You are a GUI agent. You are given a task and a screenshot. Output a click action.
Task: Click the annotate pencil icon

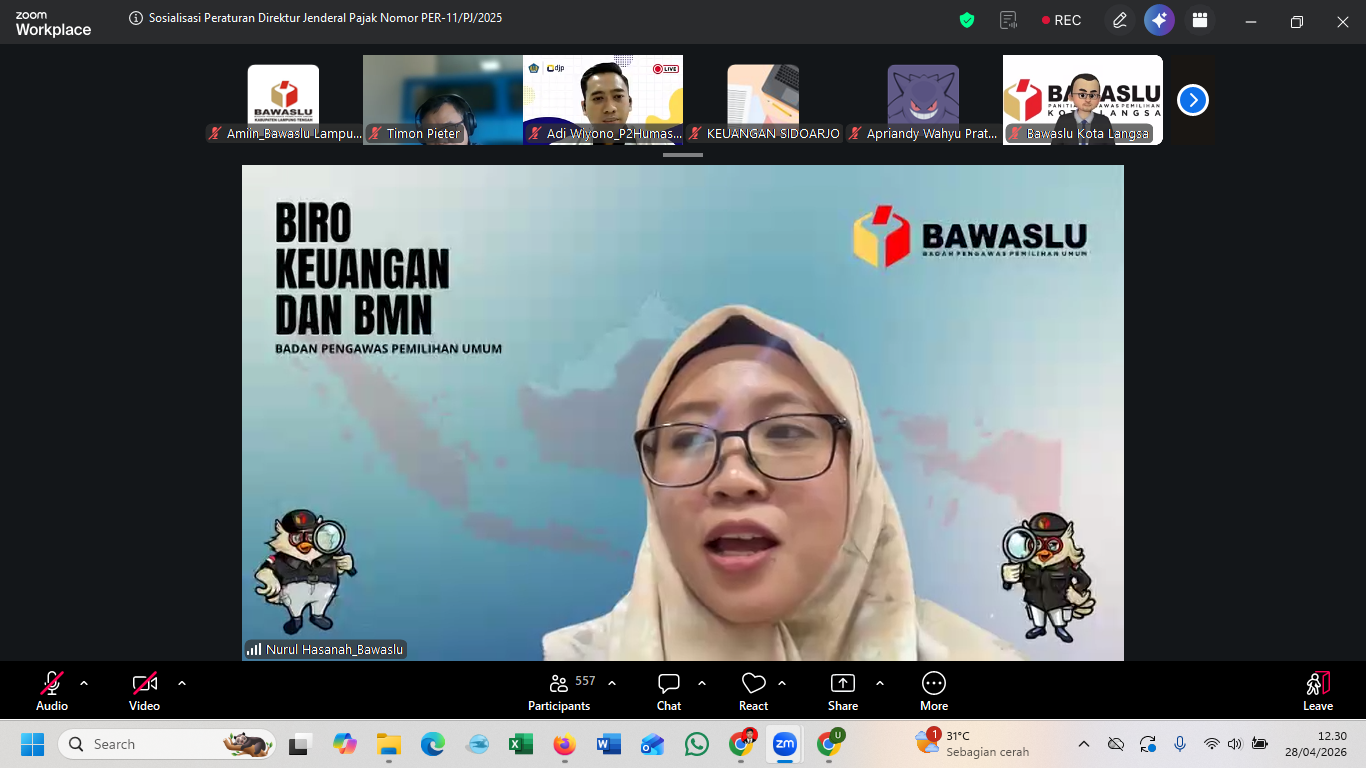pos(1119,20)
